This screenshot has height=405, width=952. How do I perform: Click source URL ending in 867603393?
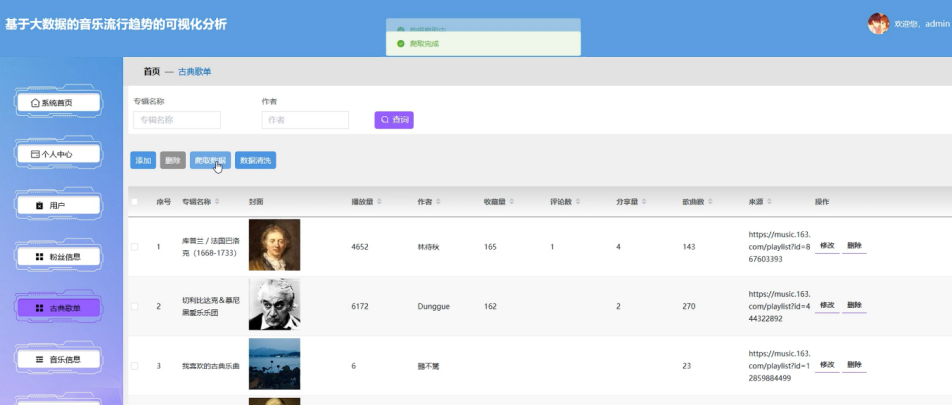tap(780, 247)
